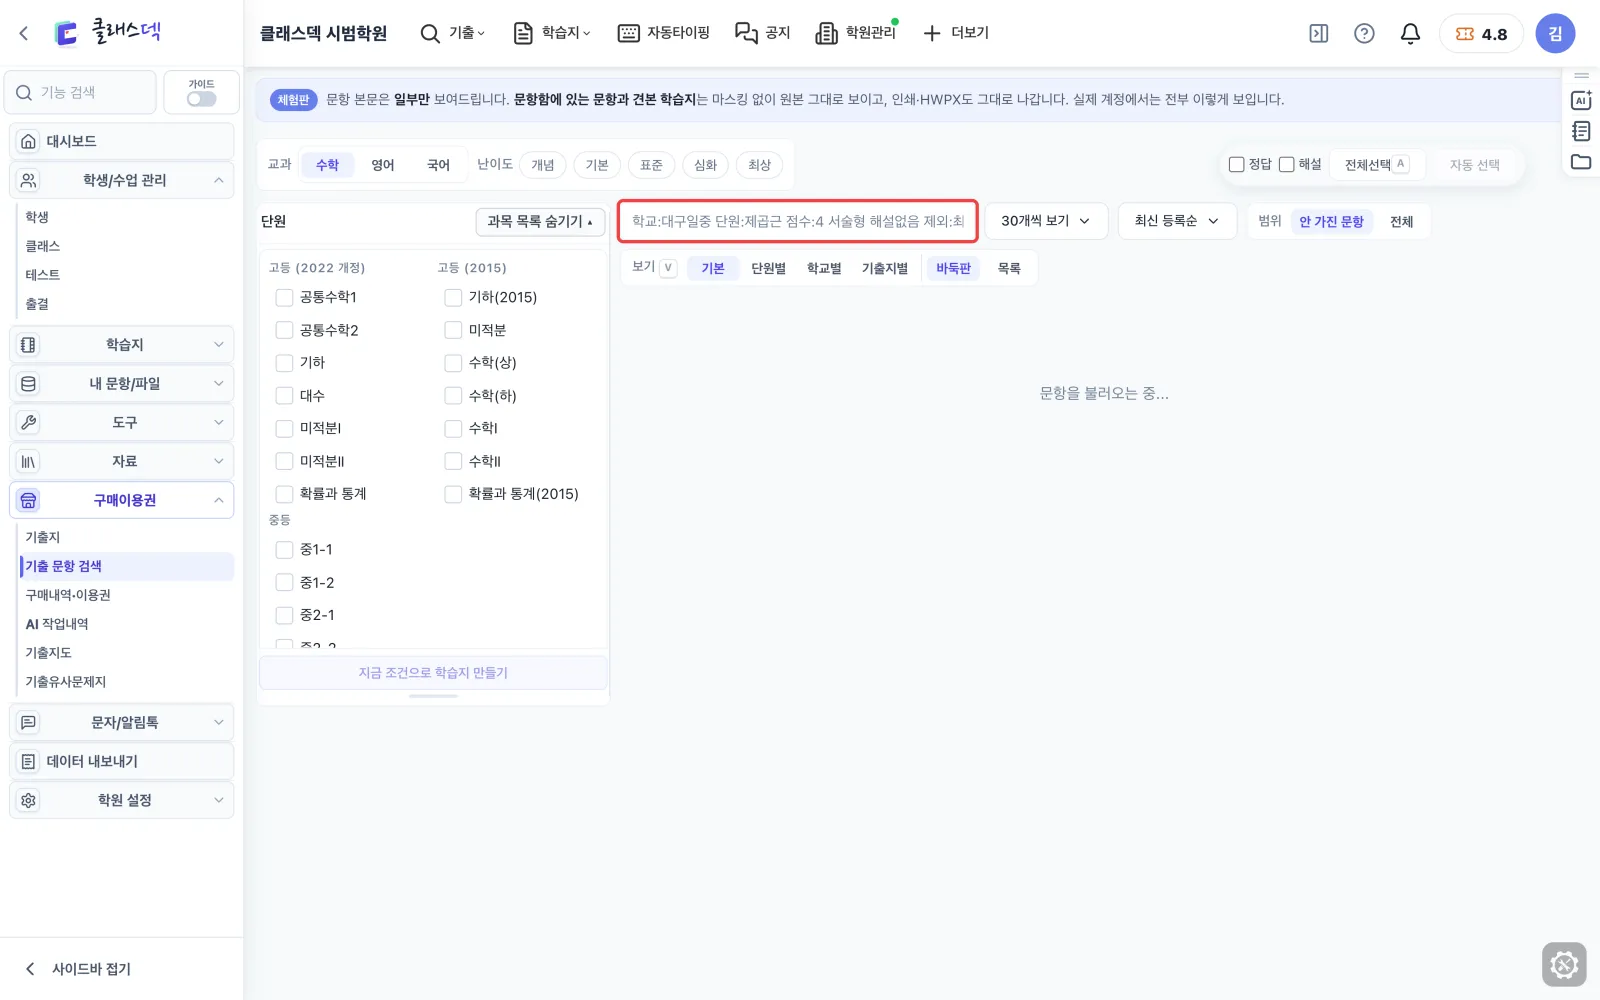Open the side panel toggle icon in header

pyautogui.click(x=1319, y=33)
